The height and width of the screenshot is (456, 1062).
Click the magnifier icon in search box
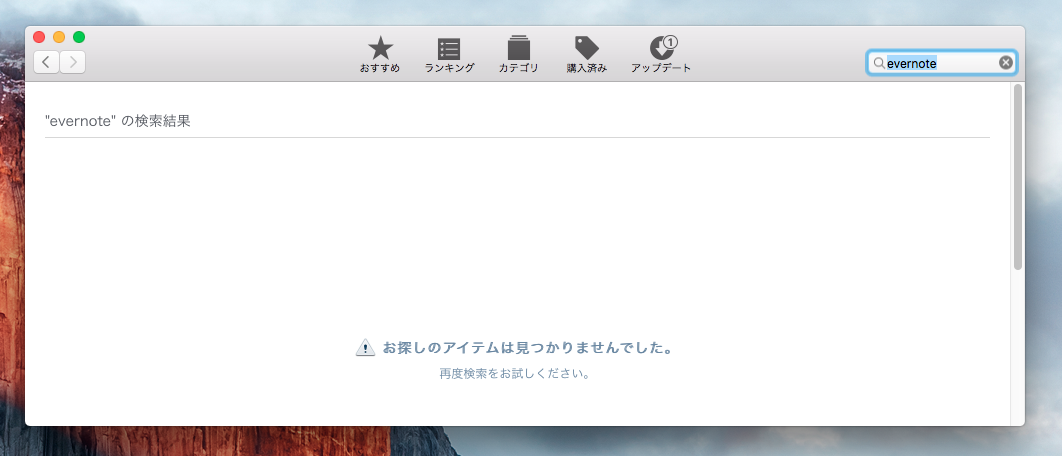(878, 63)
